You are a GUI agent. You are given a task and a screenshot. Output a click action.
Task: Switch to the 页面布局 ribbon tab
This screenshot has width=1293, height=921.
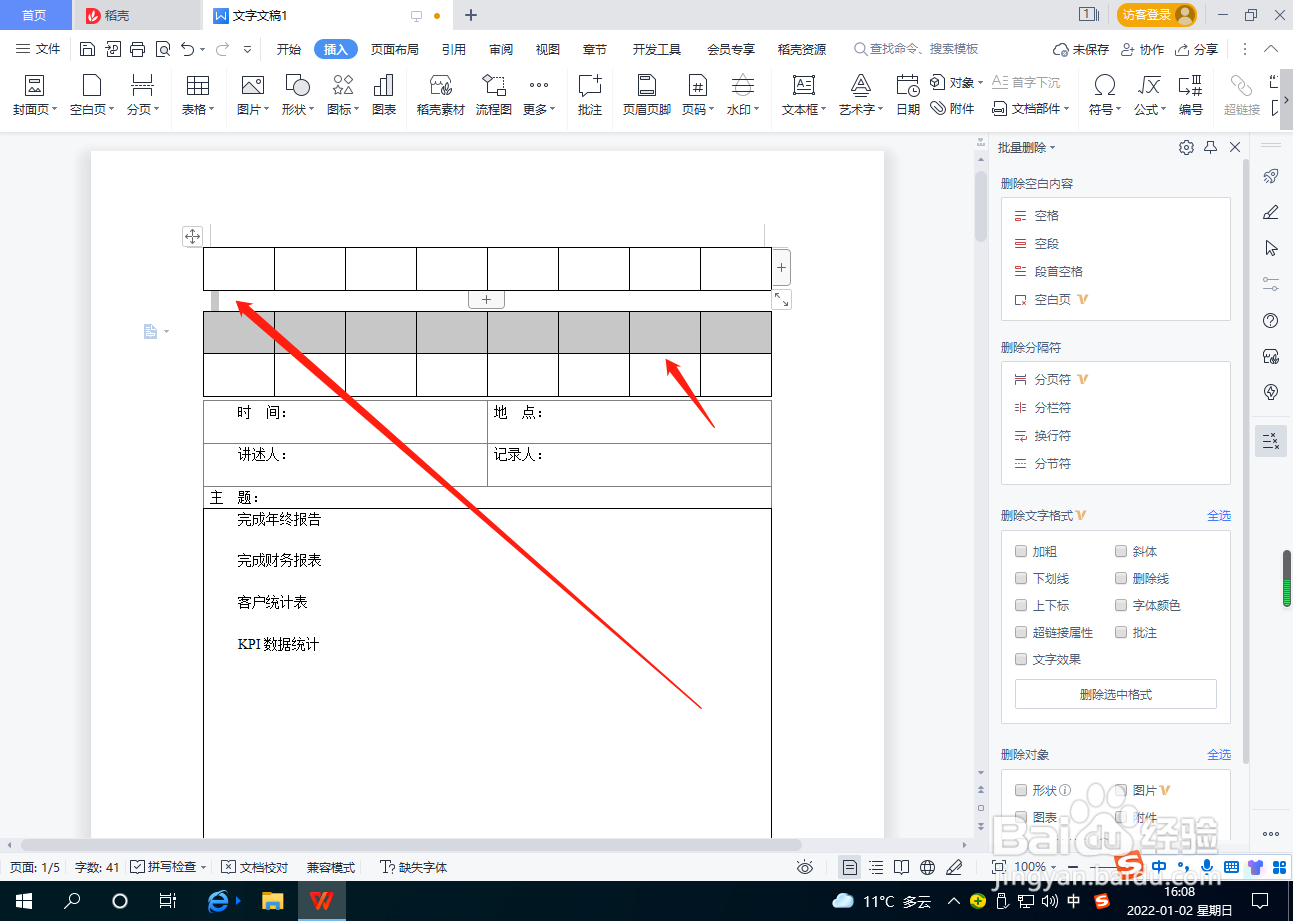pyautogui.click(x=395, y=47)
